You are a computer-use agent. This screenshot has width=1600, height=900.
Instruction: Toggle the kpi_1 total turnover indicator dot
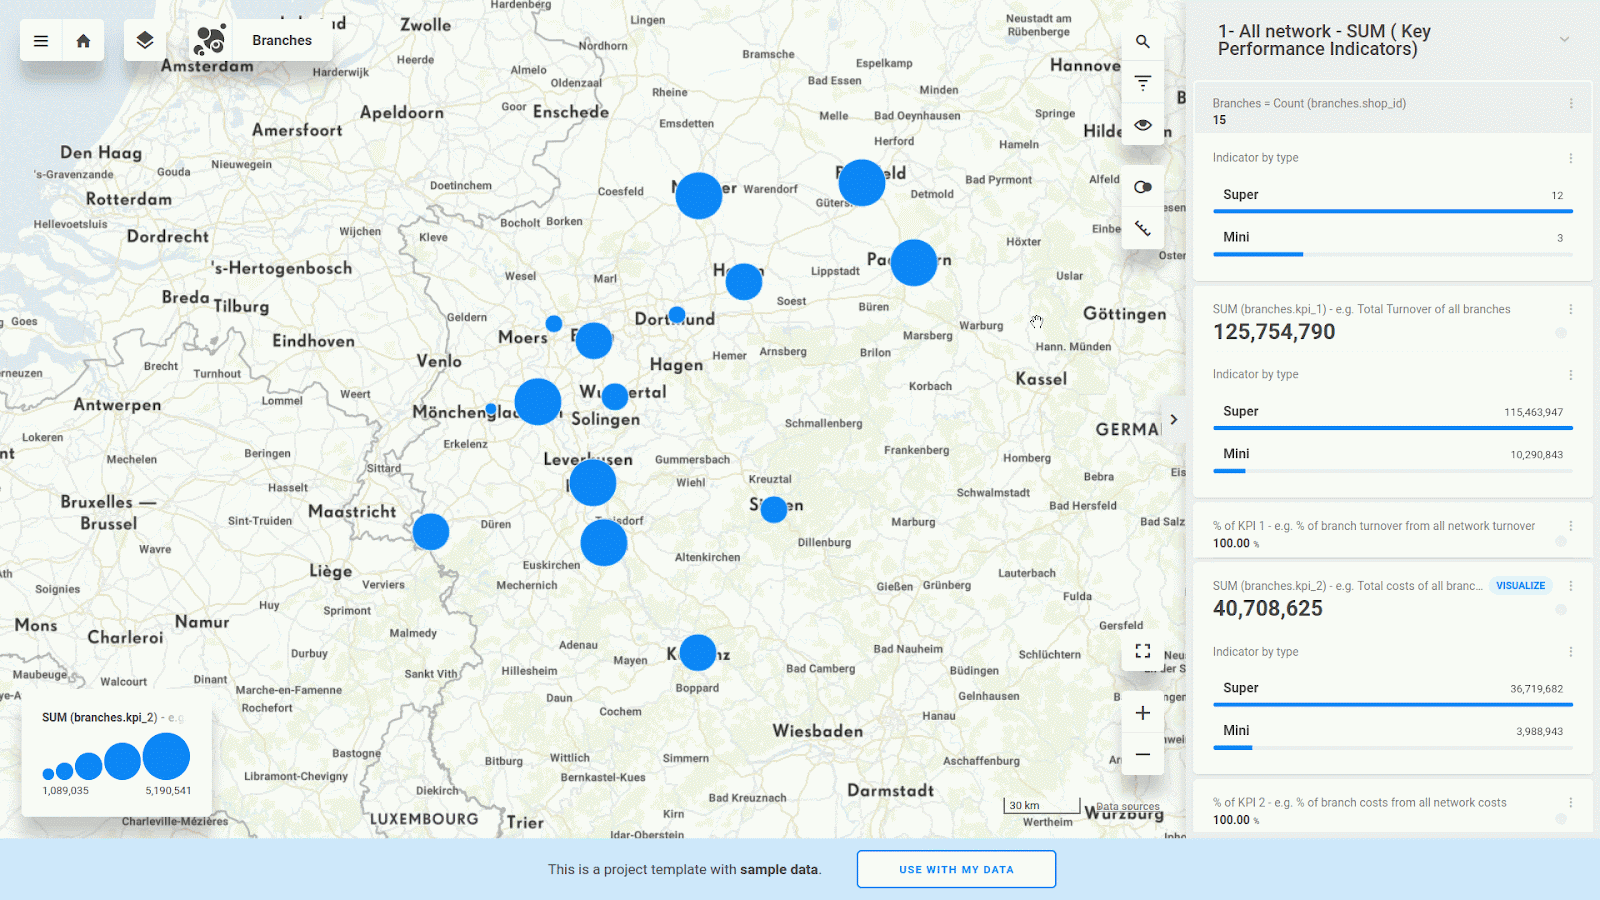point(1561,333)
